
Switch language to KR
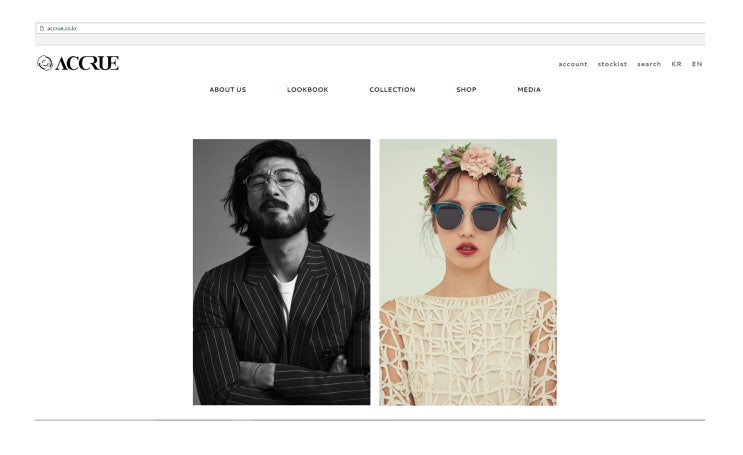676,64
